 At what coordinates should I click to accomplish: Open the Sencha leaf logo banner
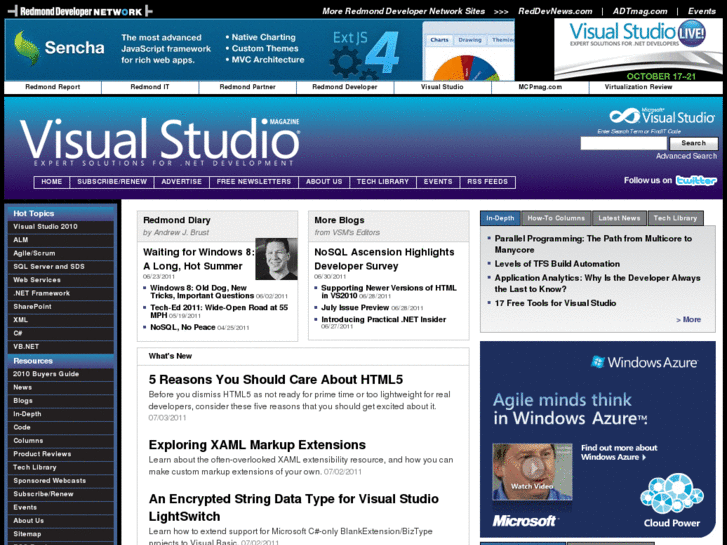pos(59,48)
